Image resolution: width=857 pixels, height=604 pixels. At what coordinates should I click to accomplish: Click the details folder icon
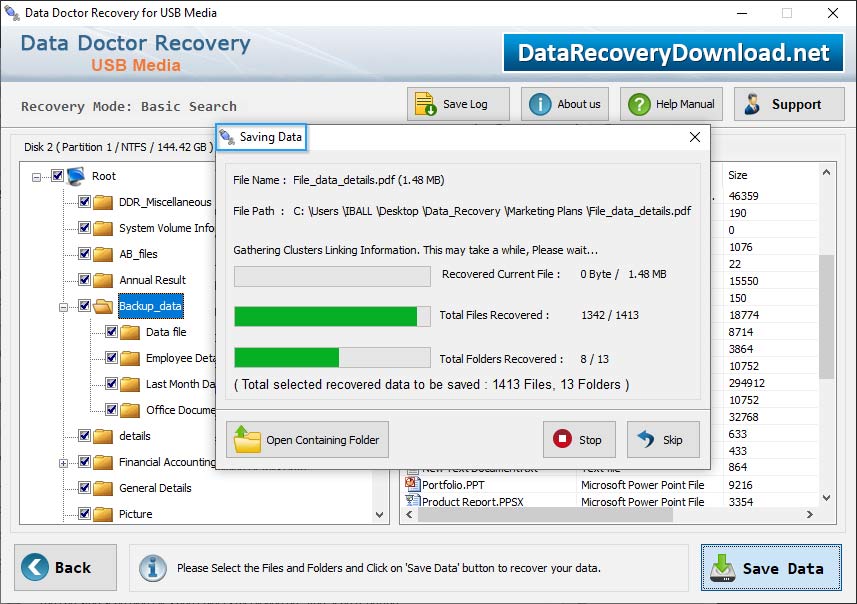pos(103,436)
